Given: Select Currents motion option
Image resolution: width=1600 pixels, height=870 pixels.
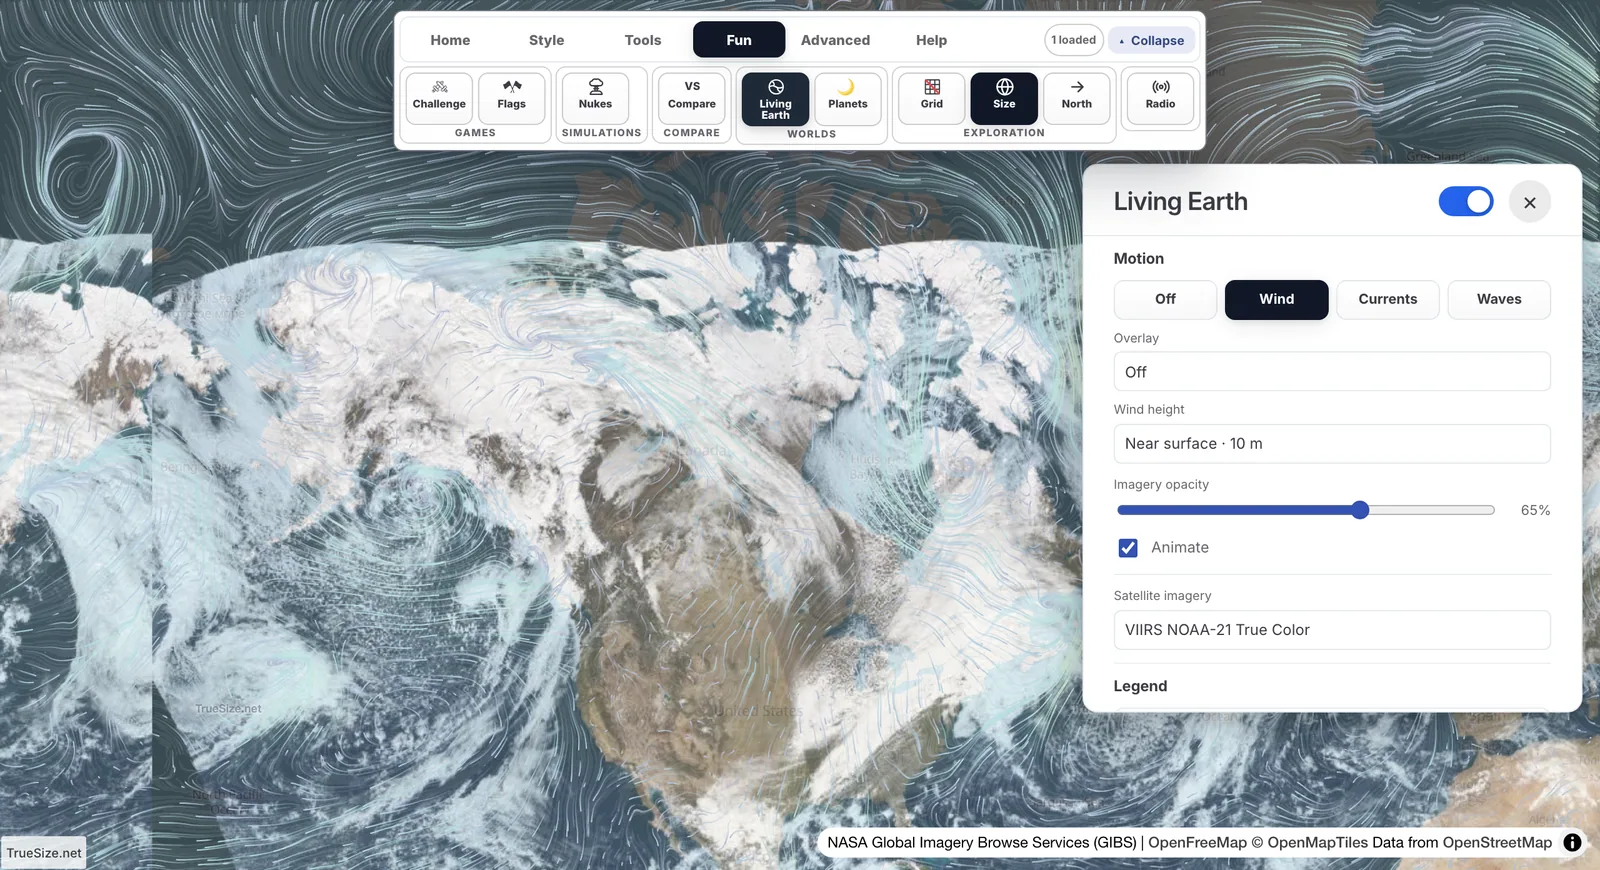Looking at the screenshot, I should point(1387,299).
